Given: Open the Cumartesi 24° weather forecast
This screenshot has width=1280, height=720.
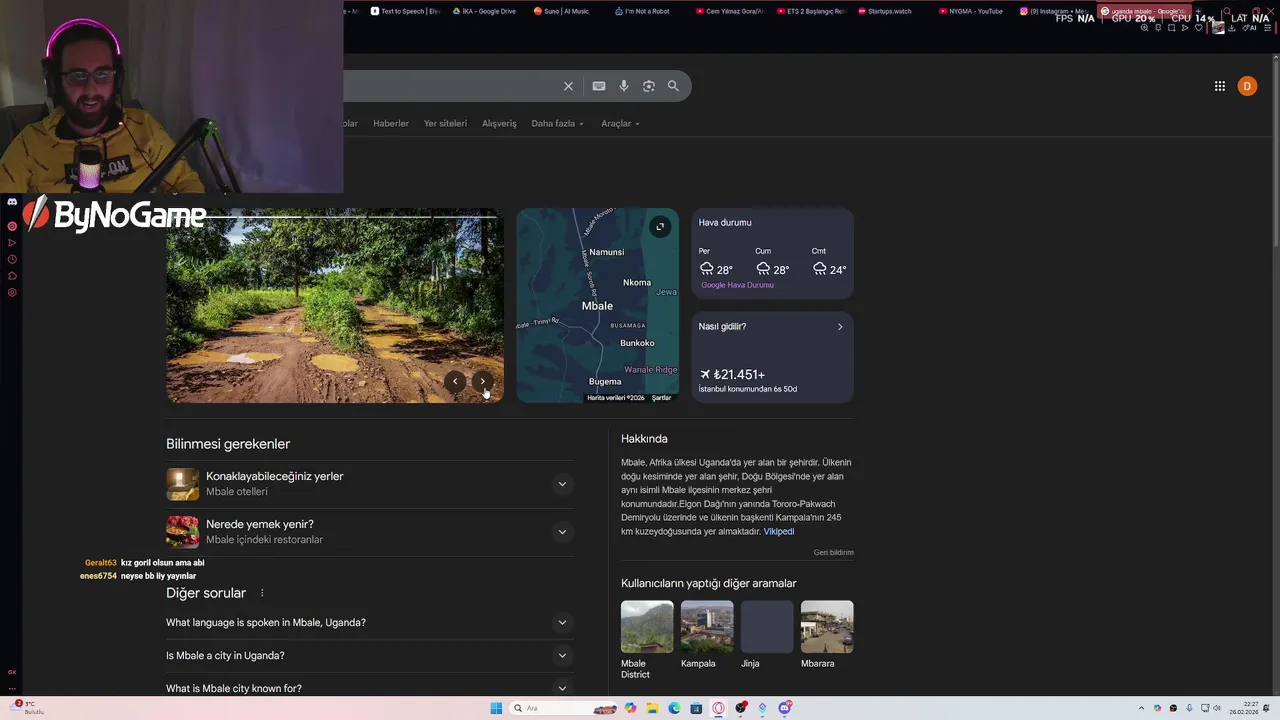Looking at the screenshot, I should click(x=829, y=263).
